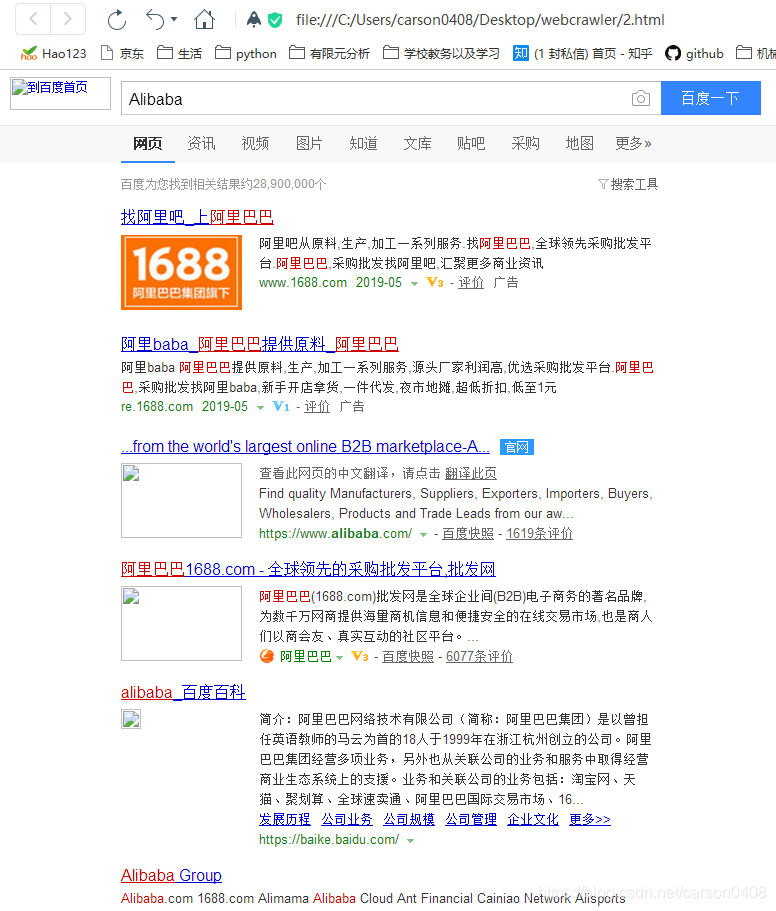Switch to the 采购 tab

[x=526, y=144]
